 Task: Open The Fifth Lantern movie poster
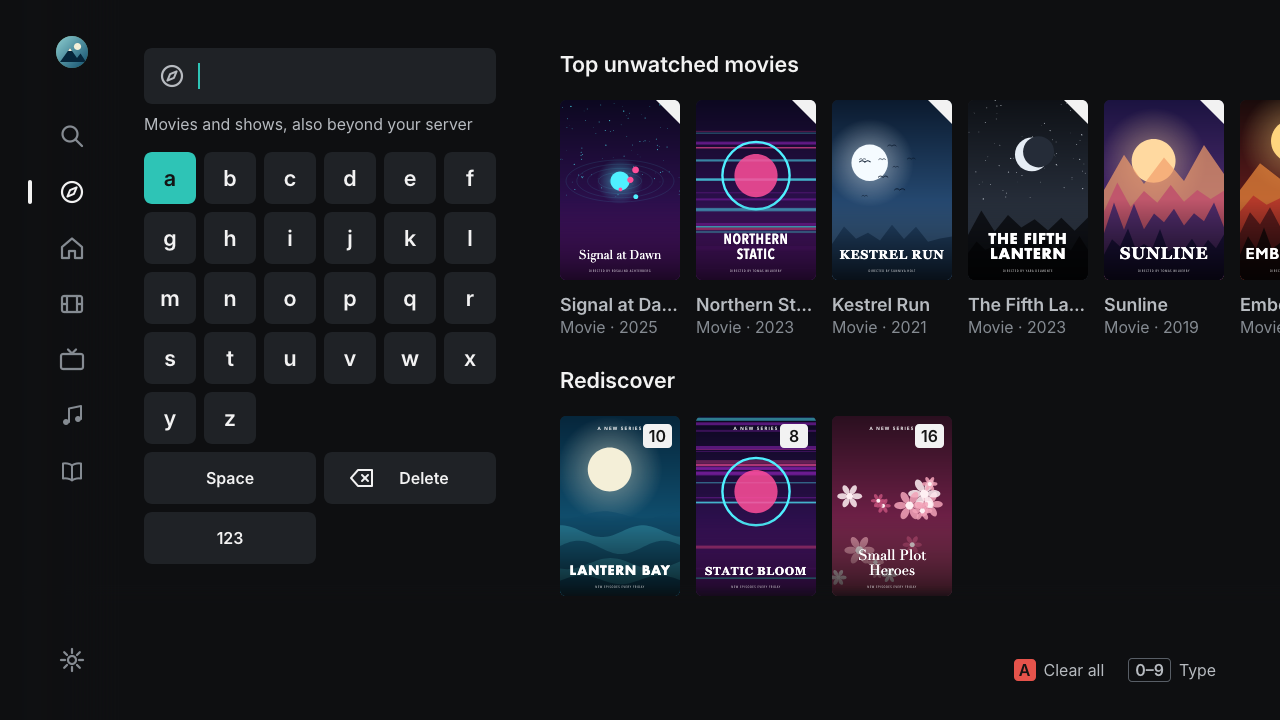pyautogui.click(x=1028, y=190)
